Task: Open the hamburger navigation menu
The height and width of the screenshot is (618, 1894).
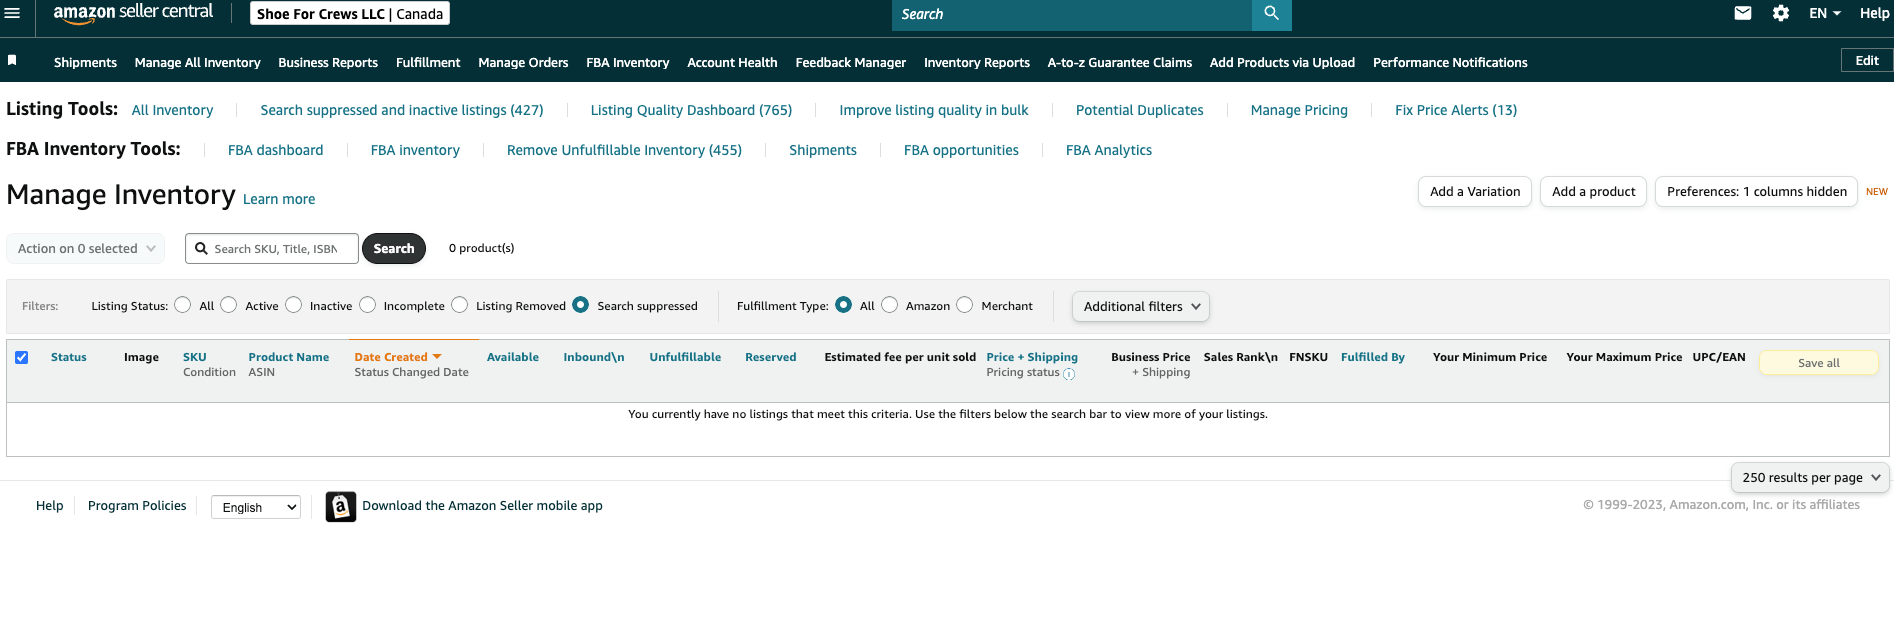Action: 12,13
